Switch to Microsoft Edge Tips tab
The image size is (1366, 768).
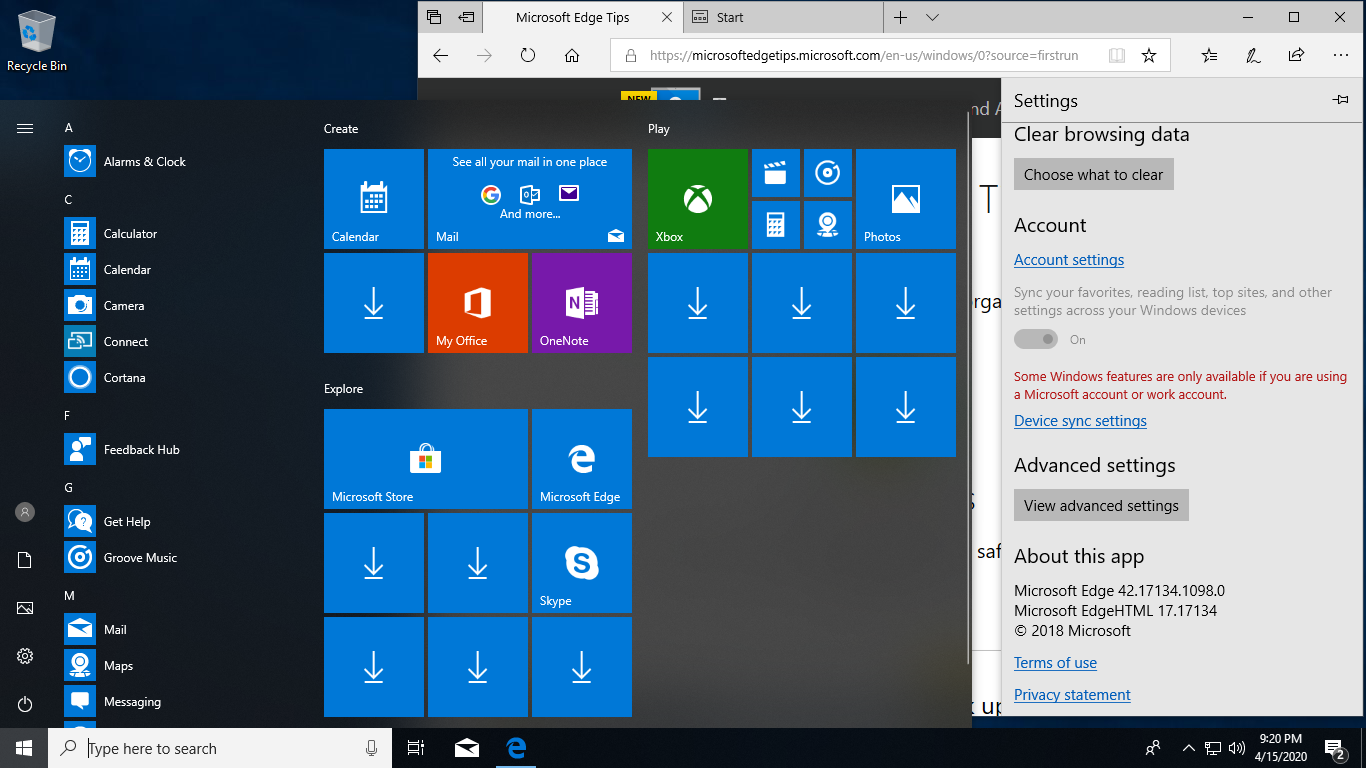(572, 17)
